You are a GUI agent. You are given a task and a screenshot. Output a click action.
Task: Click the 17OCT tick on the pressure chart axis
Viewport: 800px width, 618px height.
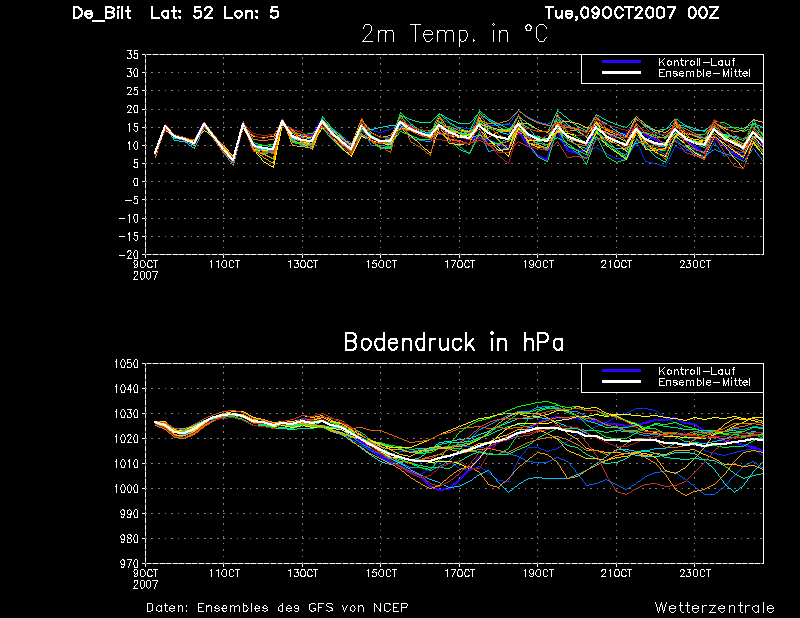[x=460, y=573]
